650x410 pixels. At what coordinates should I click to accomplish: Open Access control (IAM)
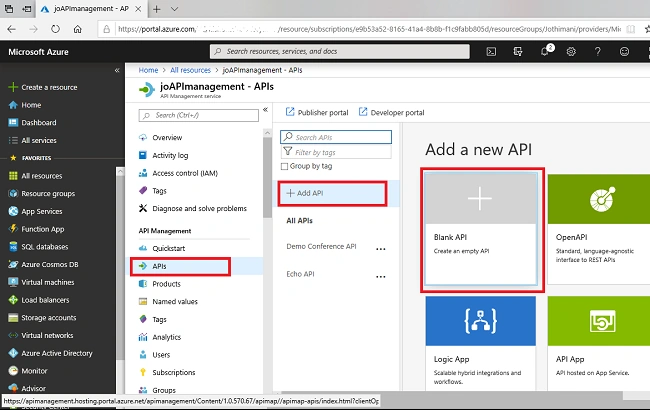click(178, 173)
